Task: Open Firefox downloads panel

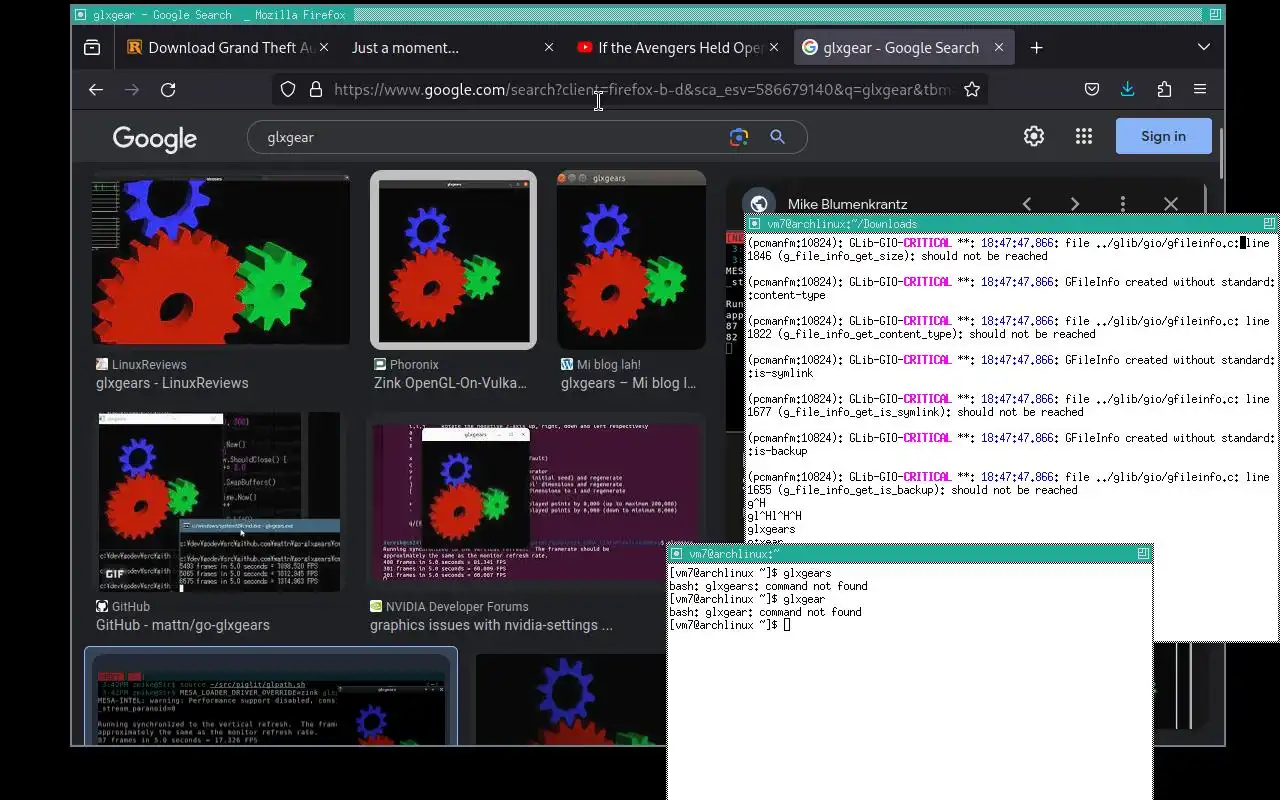Action: [1127, 89]
